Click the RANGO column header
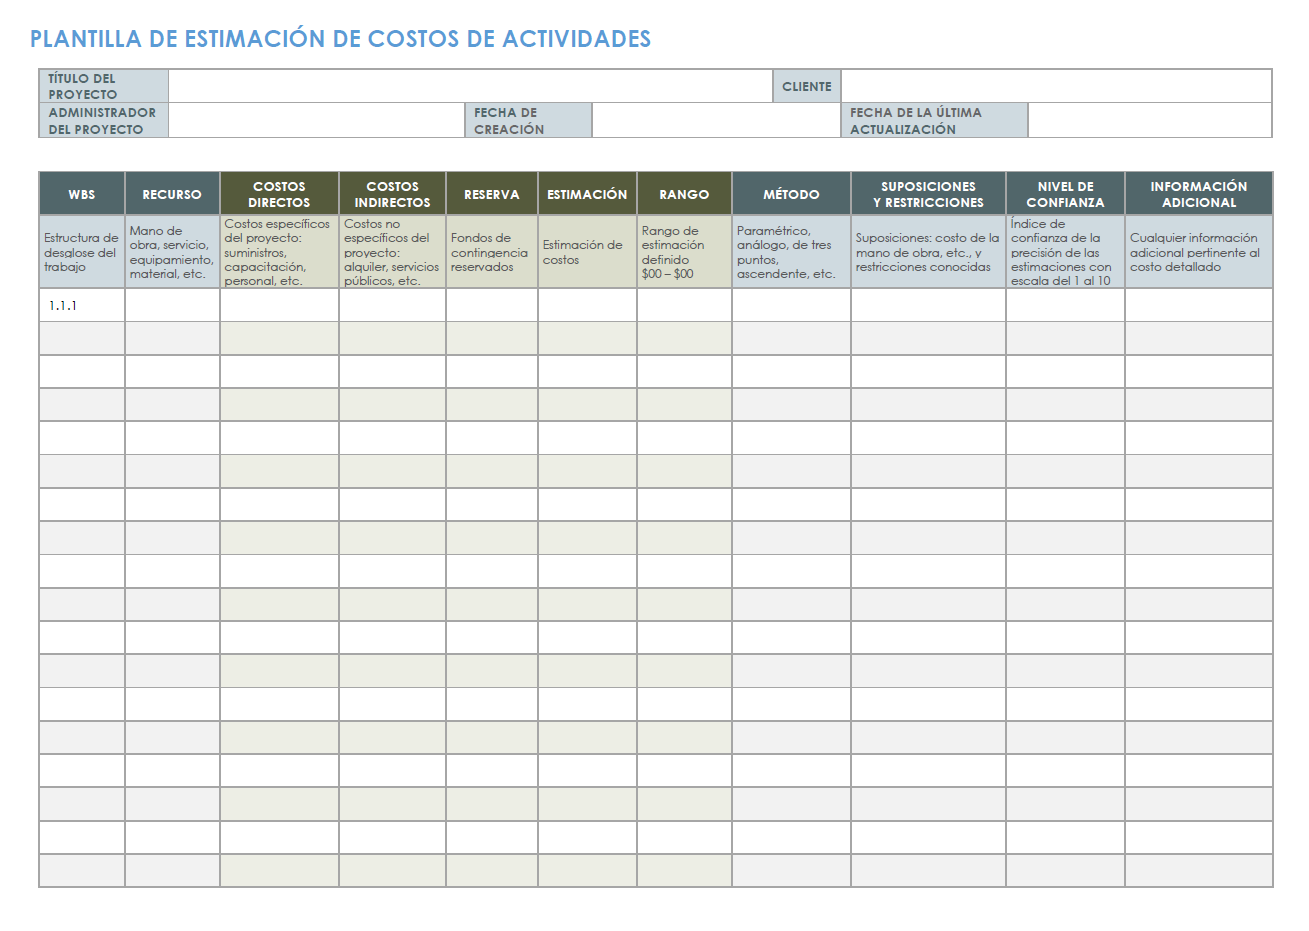 coord(684,194)
